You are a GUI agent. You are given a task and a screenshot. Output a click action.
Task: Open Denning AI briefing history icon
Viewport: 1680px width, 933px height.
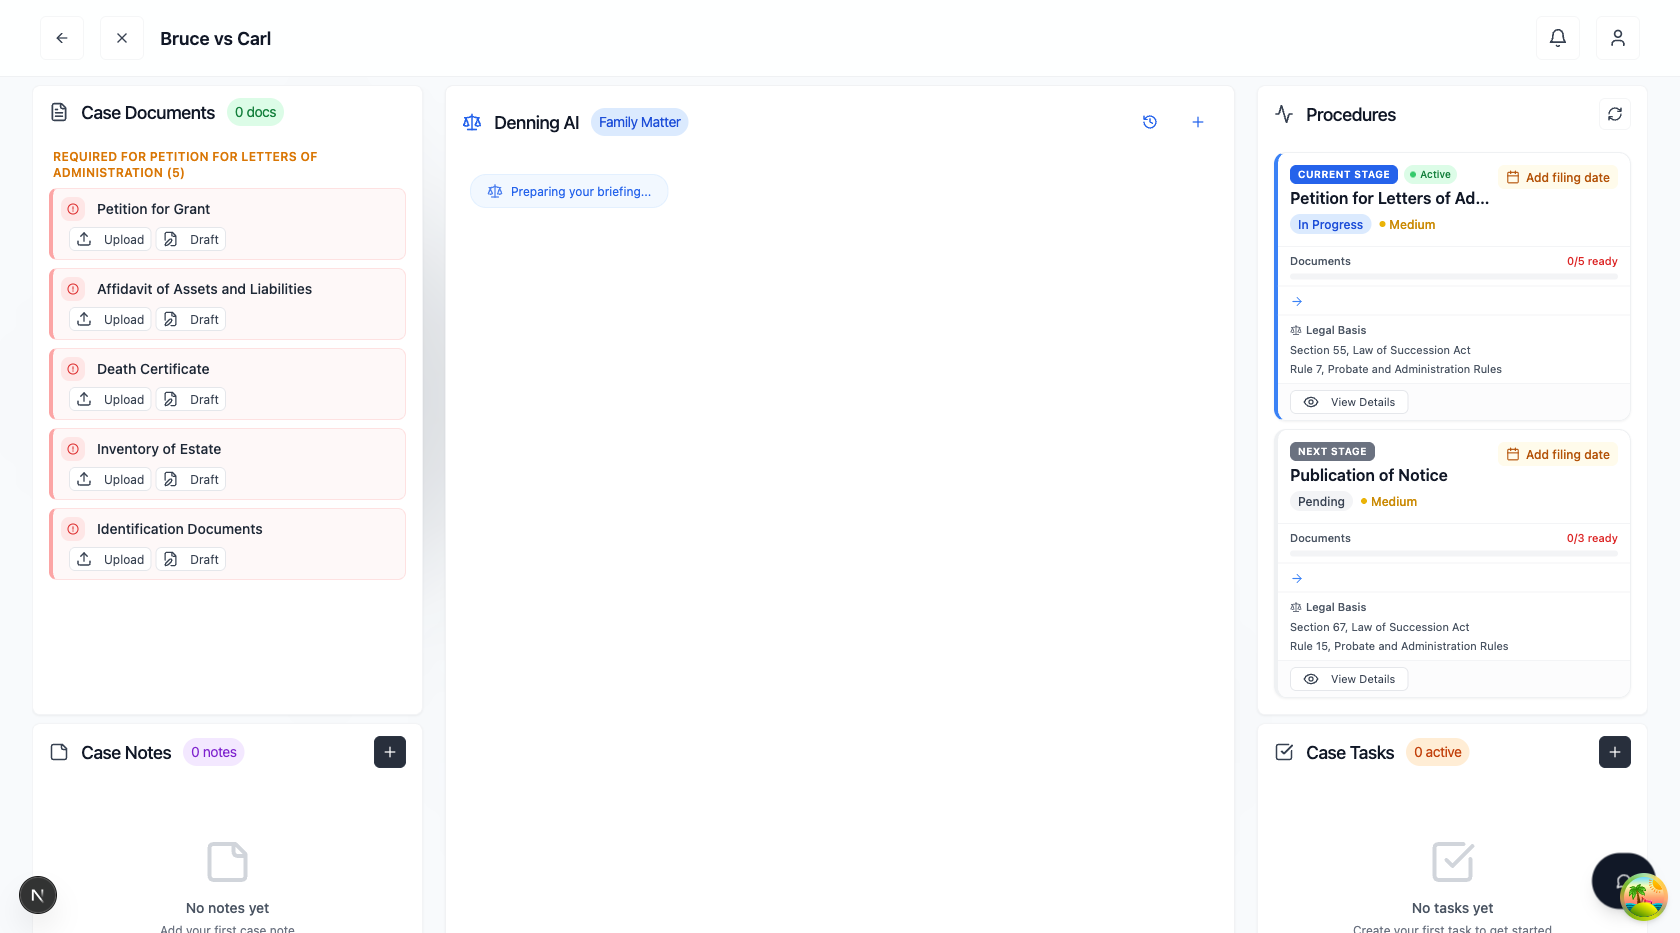1149,121
